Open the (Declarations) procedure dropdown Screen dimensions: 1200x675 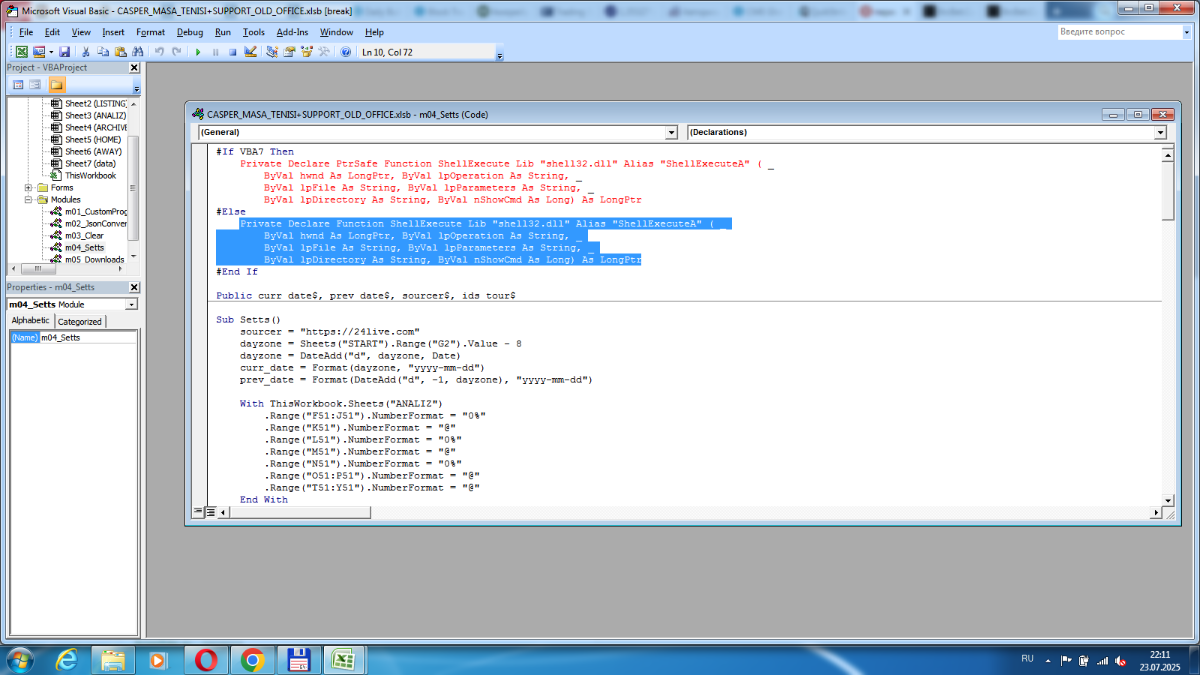pos(1160,132)
